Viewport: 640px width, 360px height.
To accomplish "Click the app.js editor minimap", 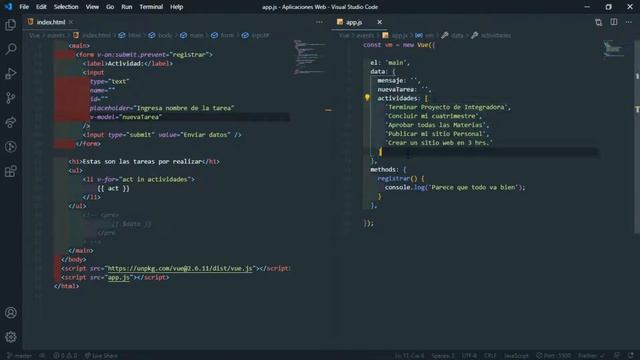I will point(613,48).
